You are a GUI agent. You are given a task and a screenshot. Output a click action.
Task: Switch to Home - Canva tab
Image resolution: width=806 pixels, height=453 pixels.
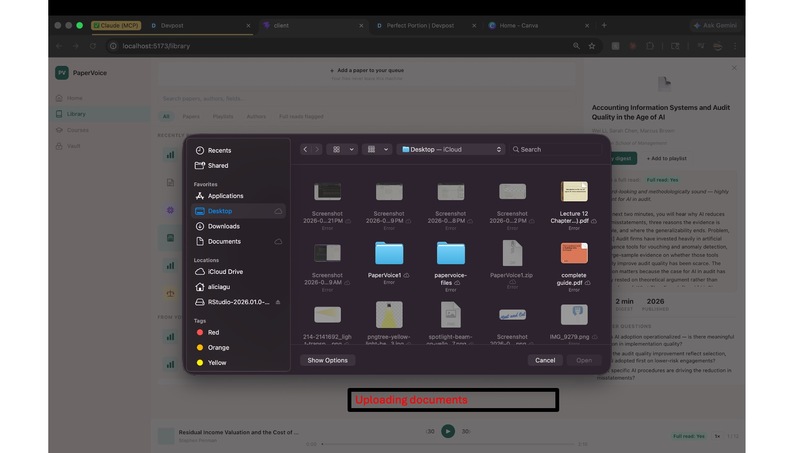pos(539,25)
